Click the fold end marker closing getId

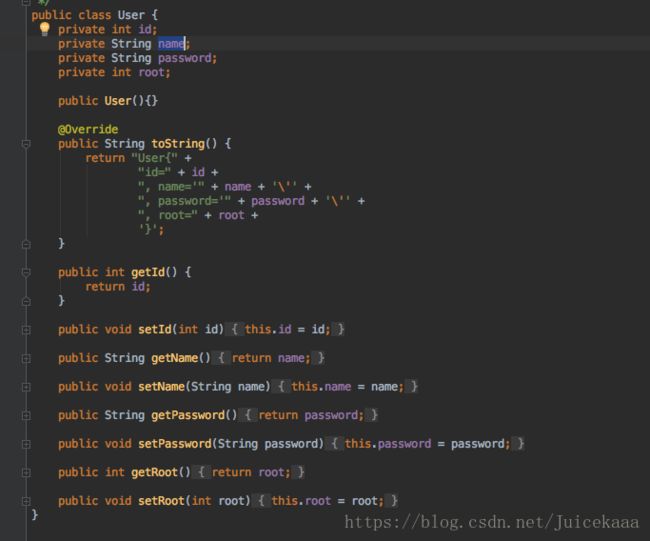click(x=26, y=301)
